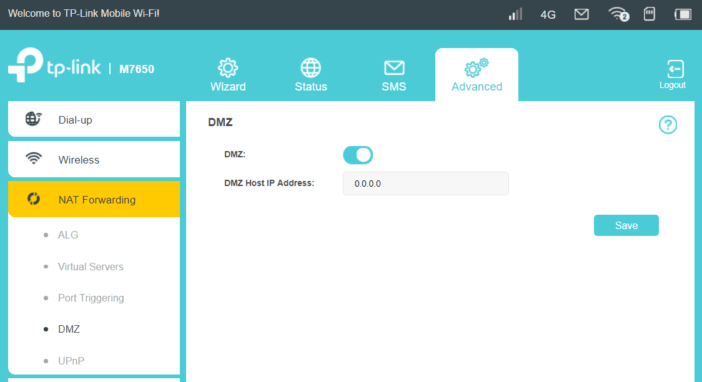The image size is (702, 382).
Task: Click the tp-link logo
Action: point(55,65)
